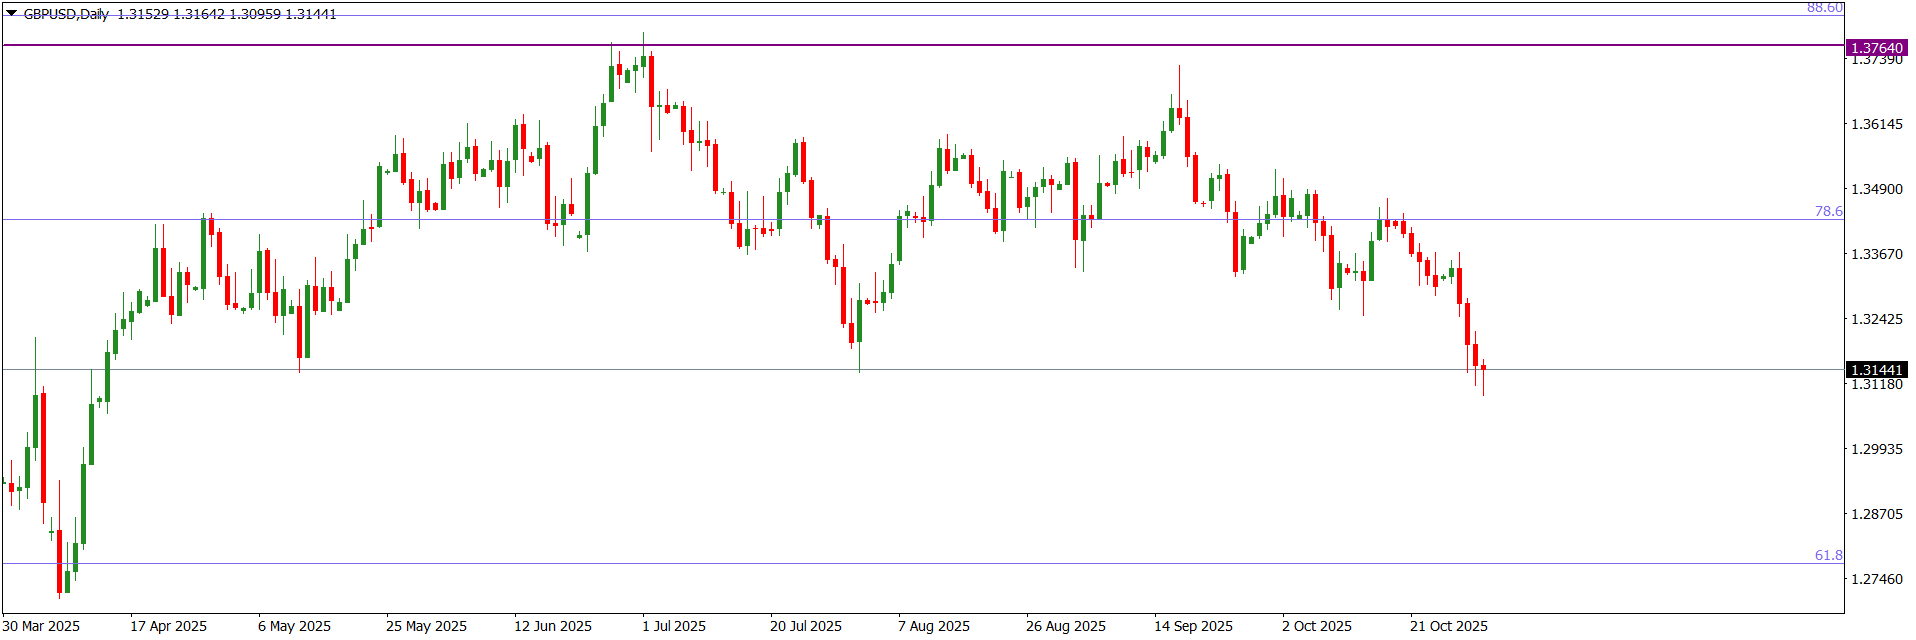Click the black 1.31441 current price tag

[1876, 370]
